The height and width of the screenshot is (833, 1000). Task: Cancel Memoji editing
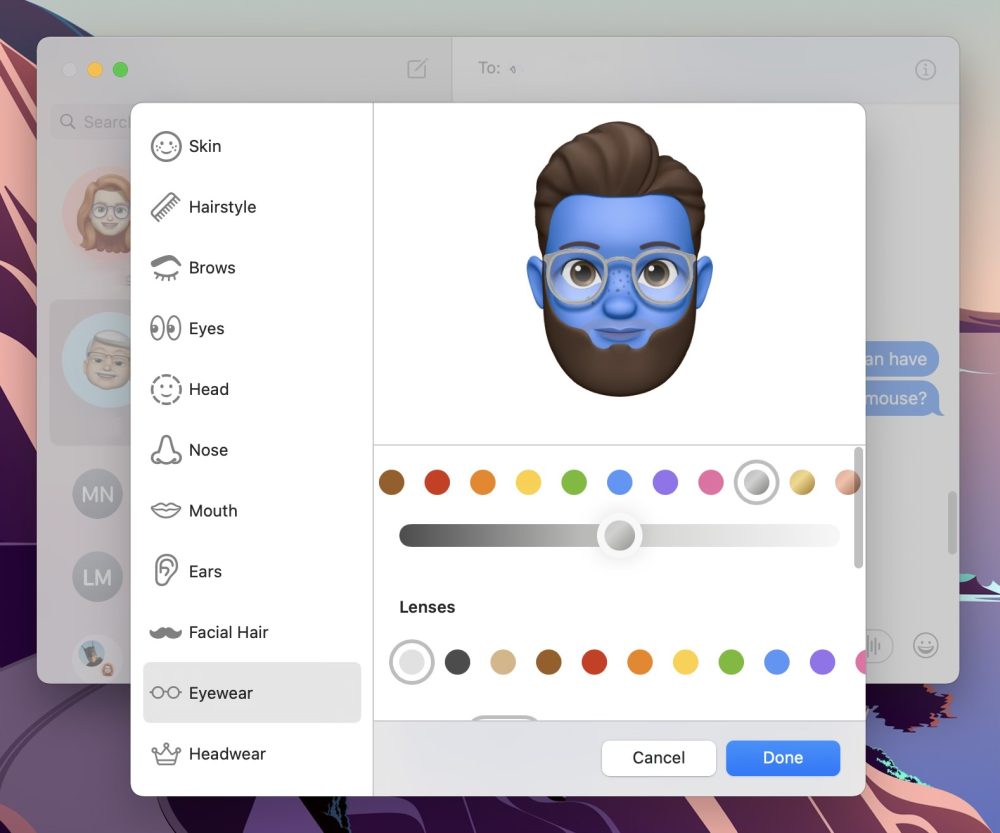click(x=658, y=758)
